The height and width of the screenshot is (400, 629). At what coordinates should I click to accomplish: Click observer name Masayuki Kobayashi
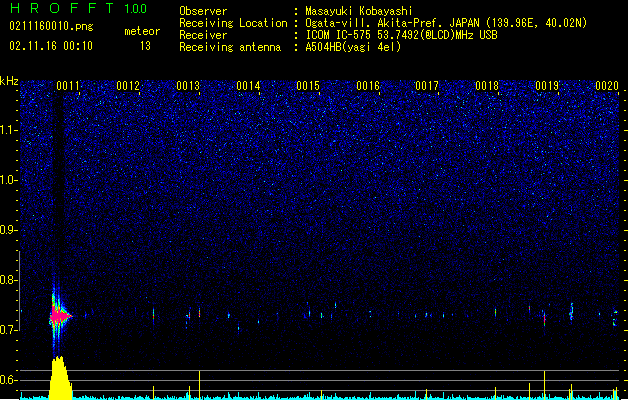pyautogui.click(x=359, y=11)
